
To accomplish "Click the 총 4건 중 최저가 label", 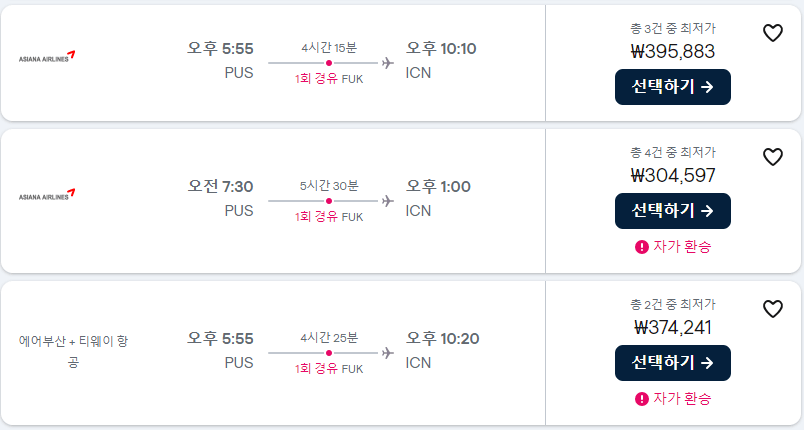I will click(673, 152).
